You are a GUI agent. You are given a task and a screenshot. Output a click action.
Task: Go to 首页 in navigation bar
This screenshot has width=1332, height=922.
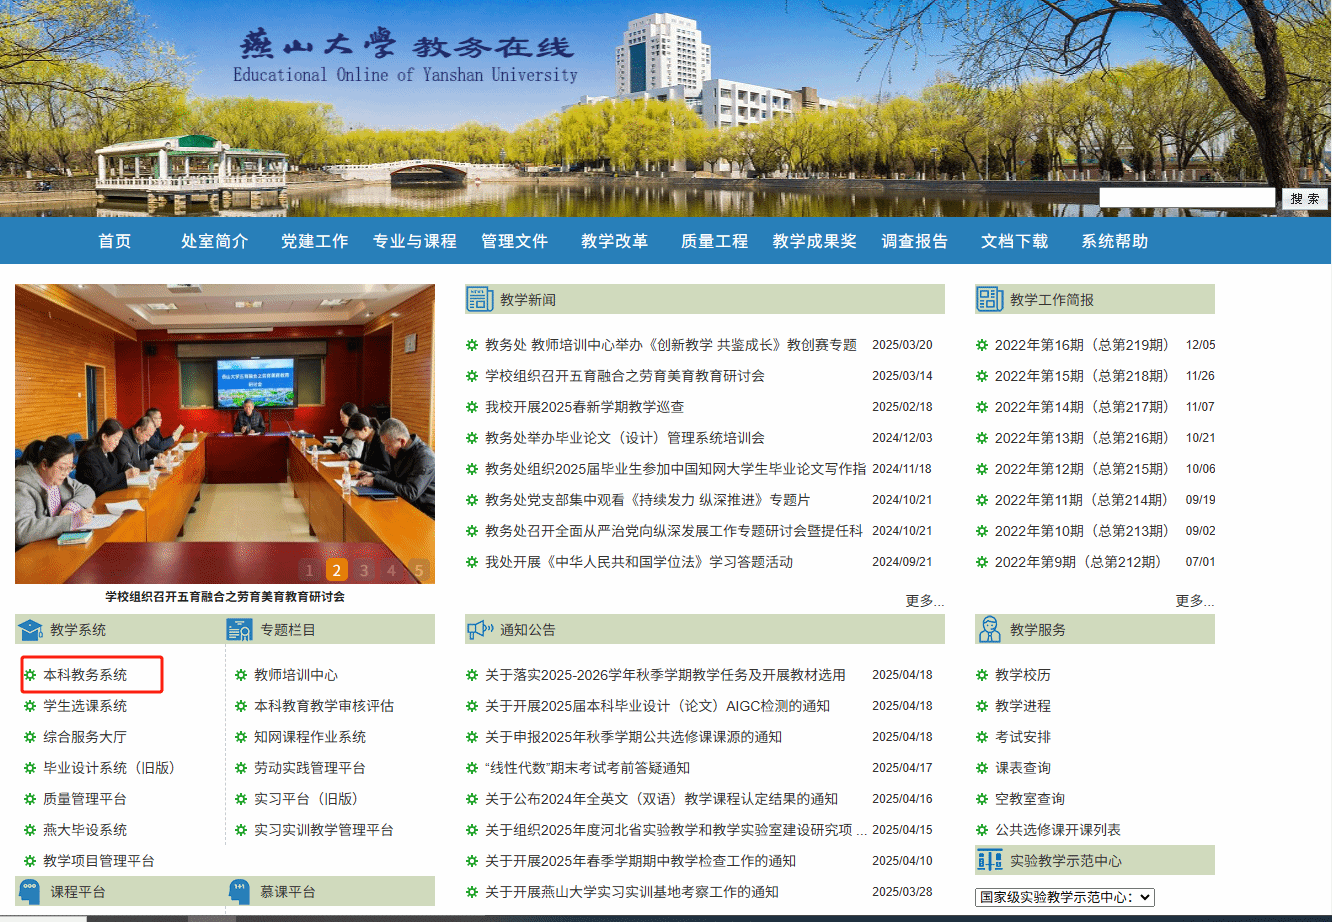pyautogui.click(x=114, y=241)
